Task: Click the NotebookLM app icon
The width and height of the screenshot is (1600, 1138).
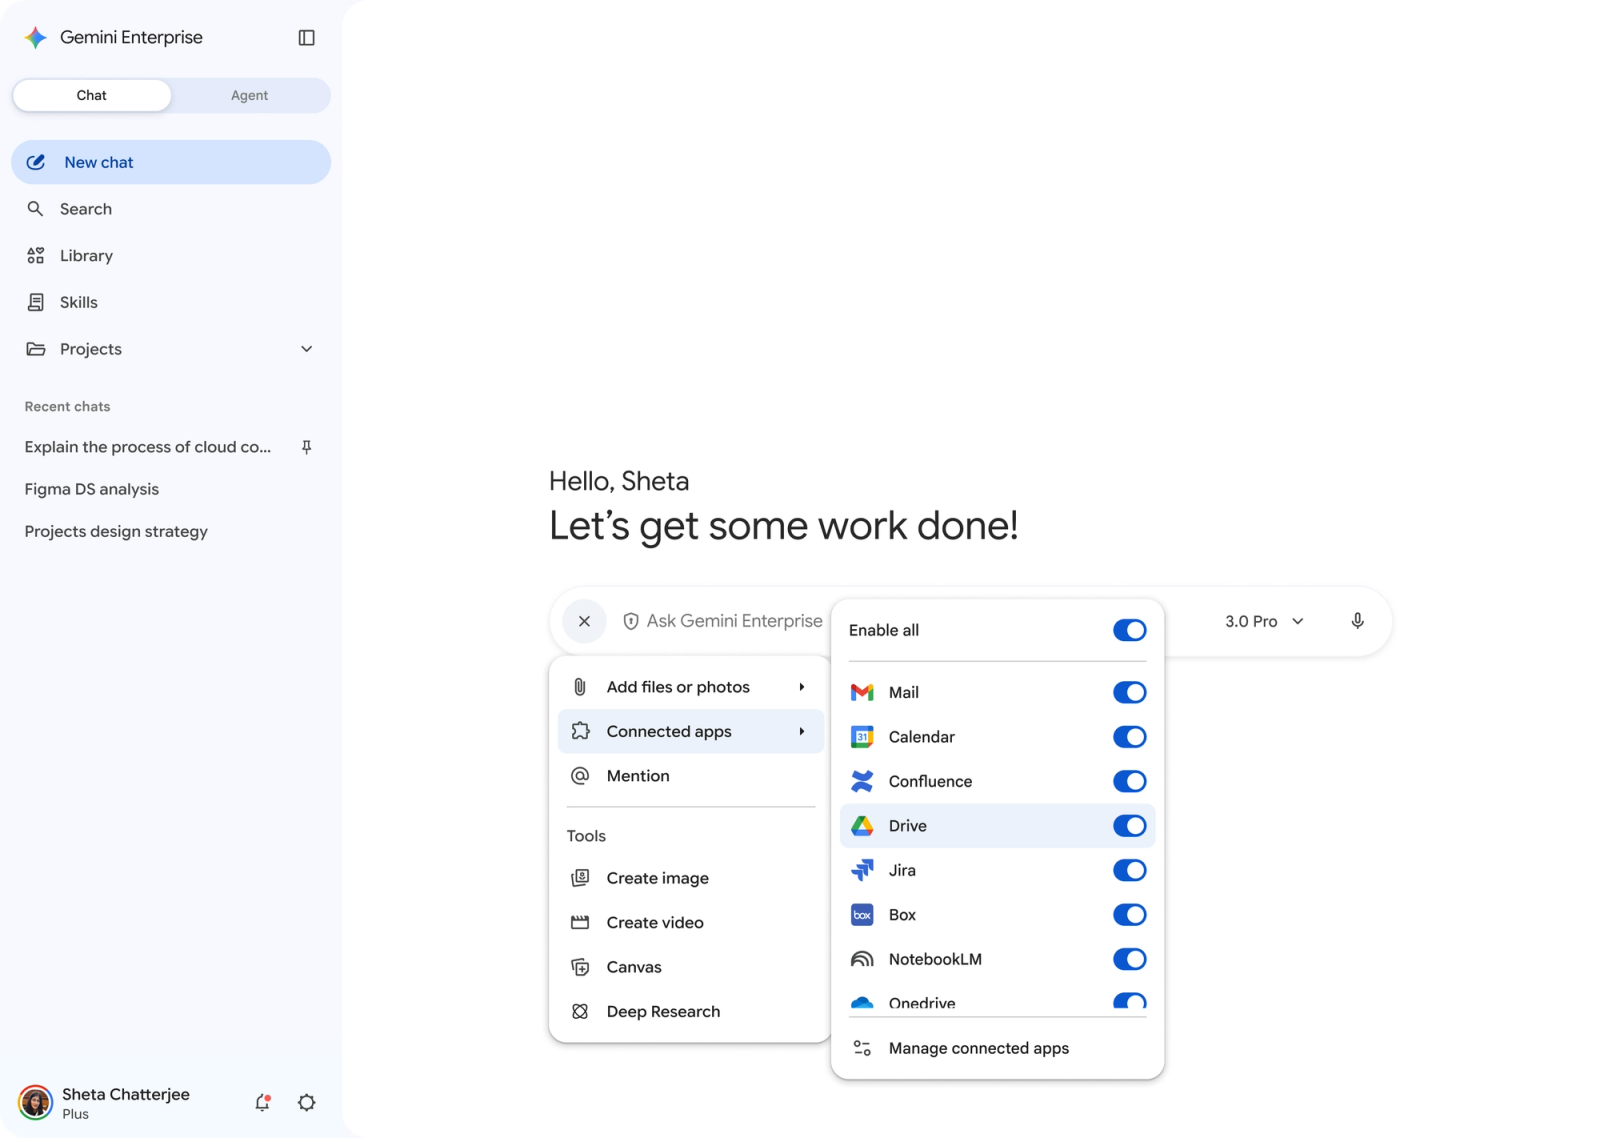Action: [x=862, y=959]
